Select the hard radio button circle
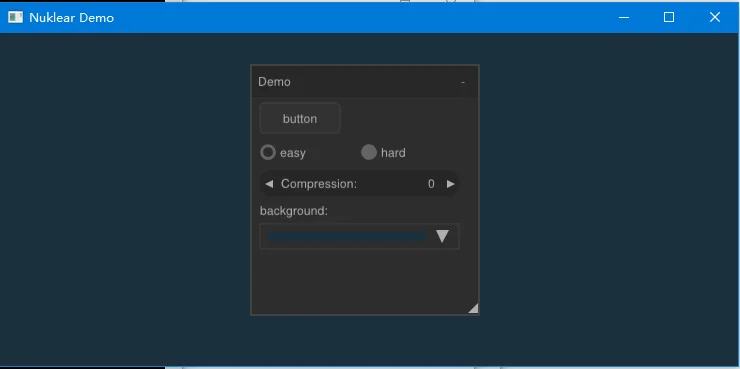The width and height of the screenshot is (740, 369). [369, 152]
